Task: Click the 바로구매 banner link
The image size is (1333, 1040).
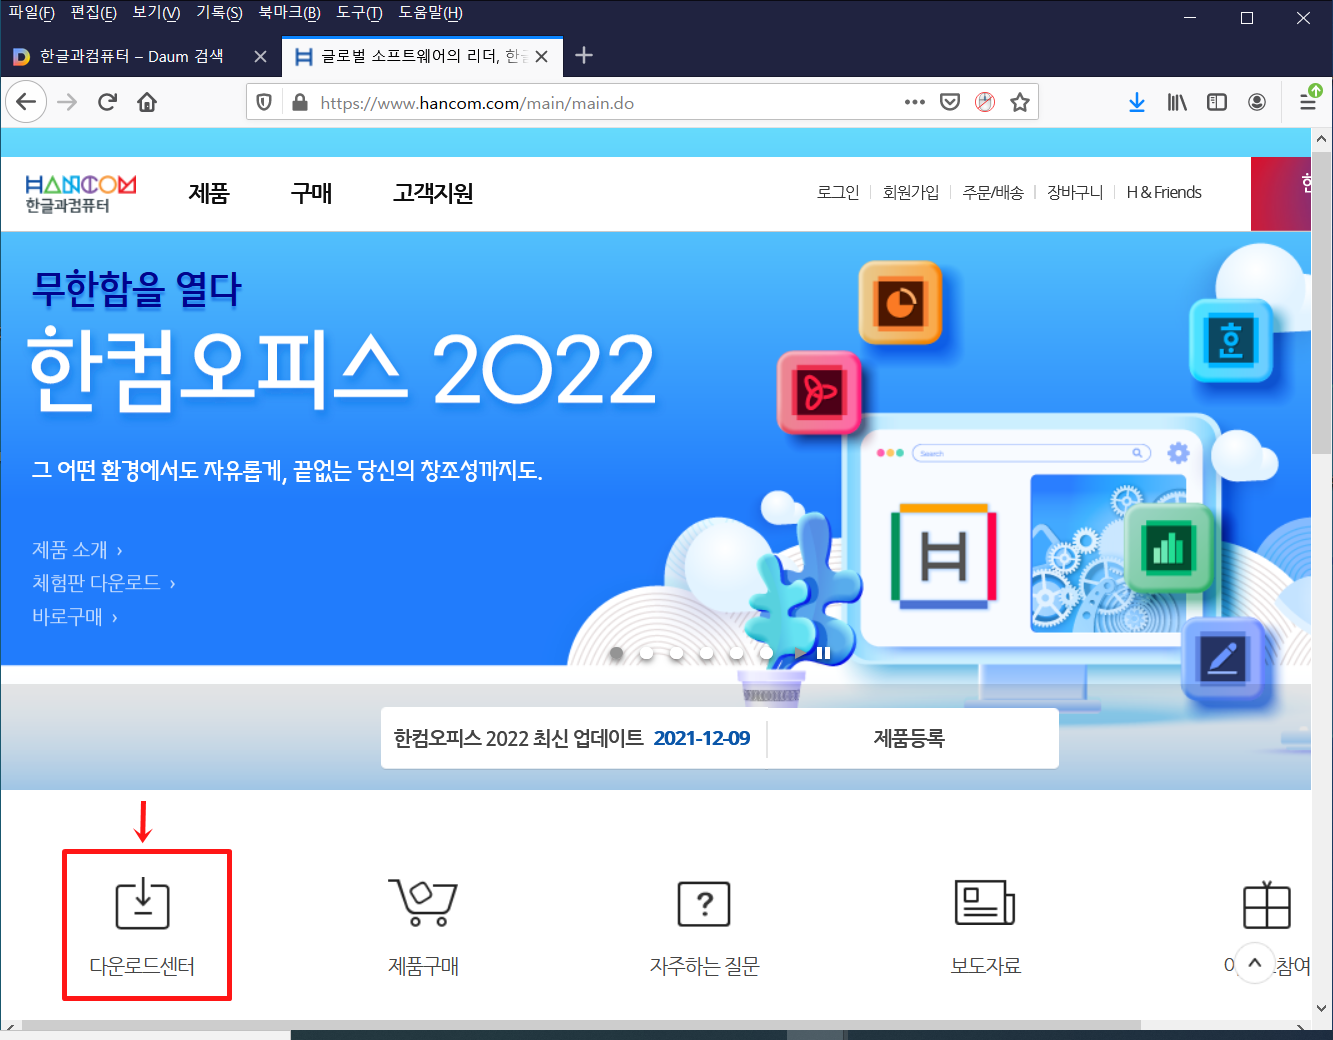Action: tap(75, 617)
